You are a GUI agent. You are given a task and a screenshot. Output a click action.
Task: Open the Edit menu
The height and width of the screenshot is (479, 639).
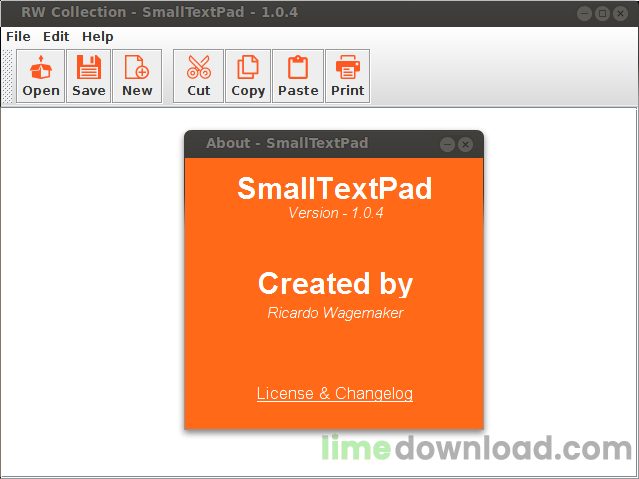[x=56, y=37]
